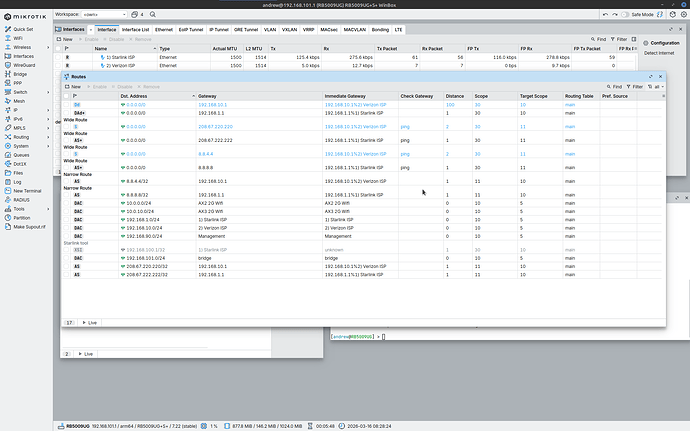690x431 pixels.
Task: Toggle the Safe Mode switch
Action: [625, 15]
